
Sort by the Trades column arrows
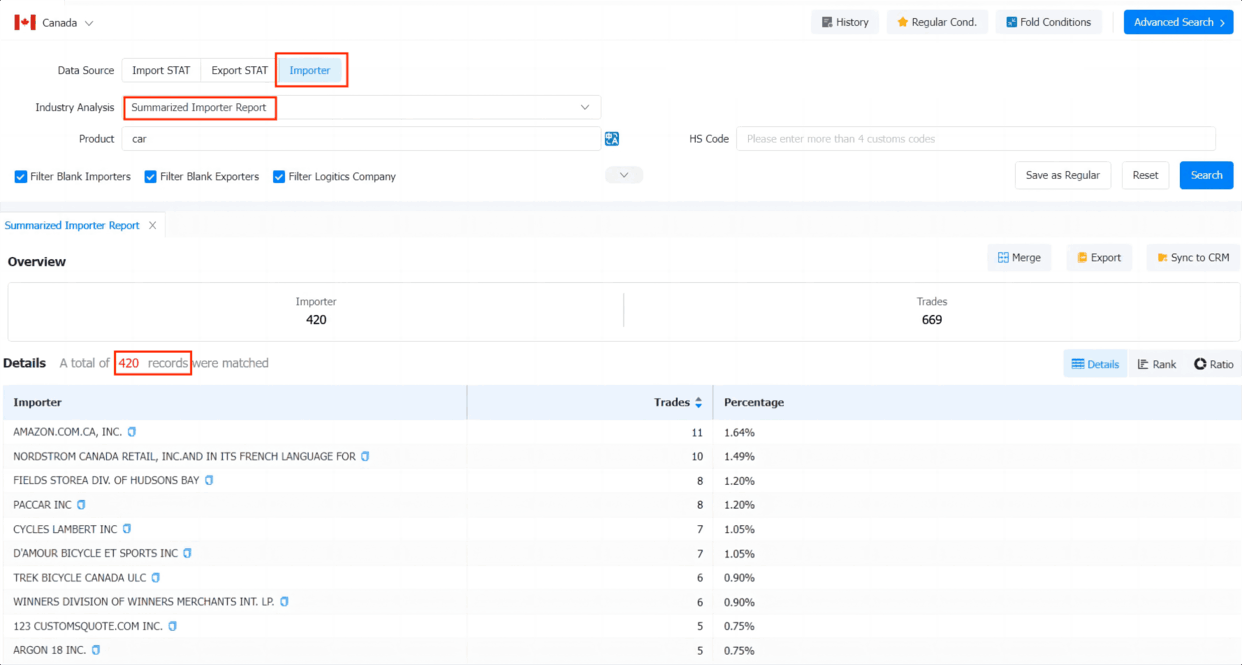coord(698,402)
